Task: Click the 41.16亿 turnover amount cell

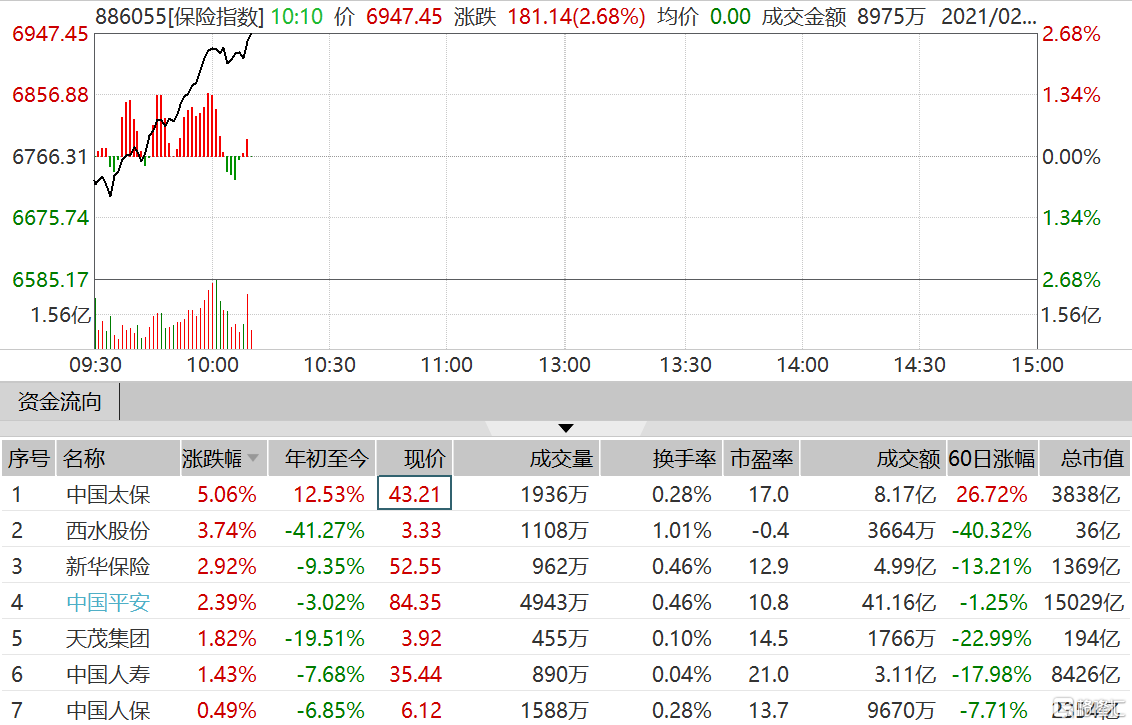Action: 899,602
